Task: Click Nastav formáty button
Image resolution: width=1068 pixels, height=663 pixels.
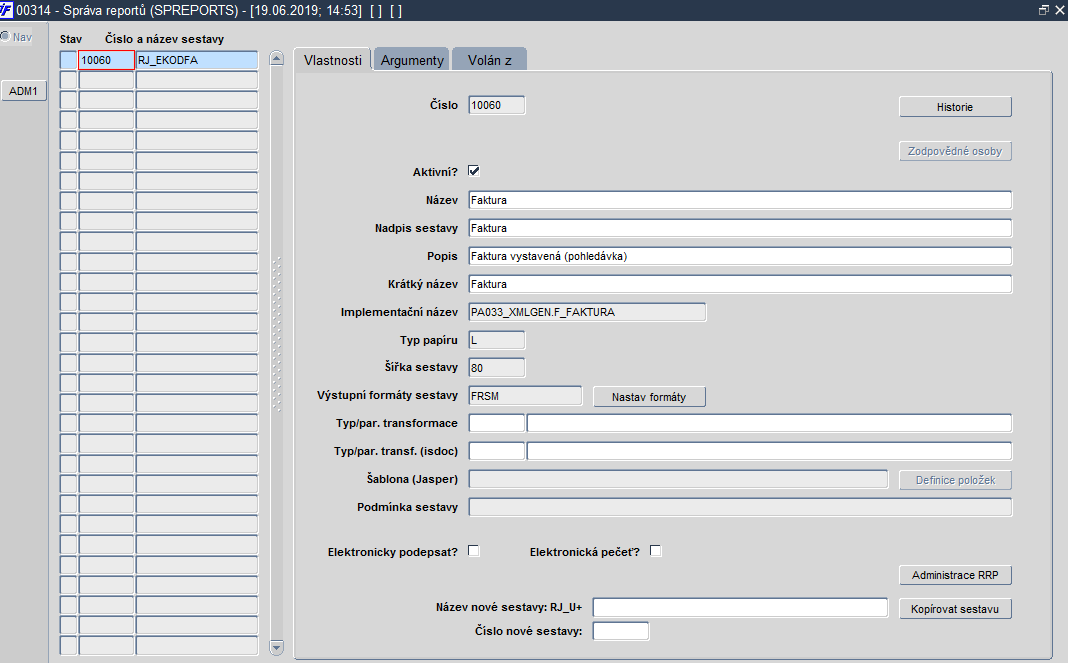Action: click(649, 397)
